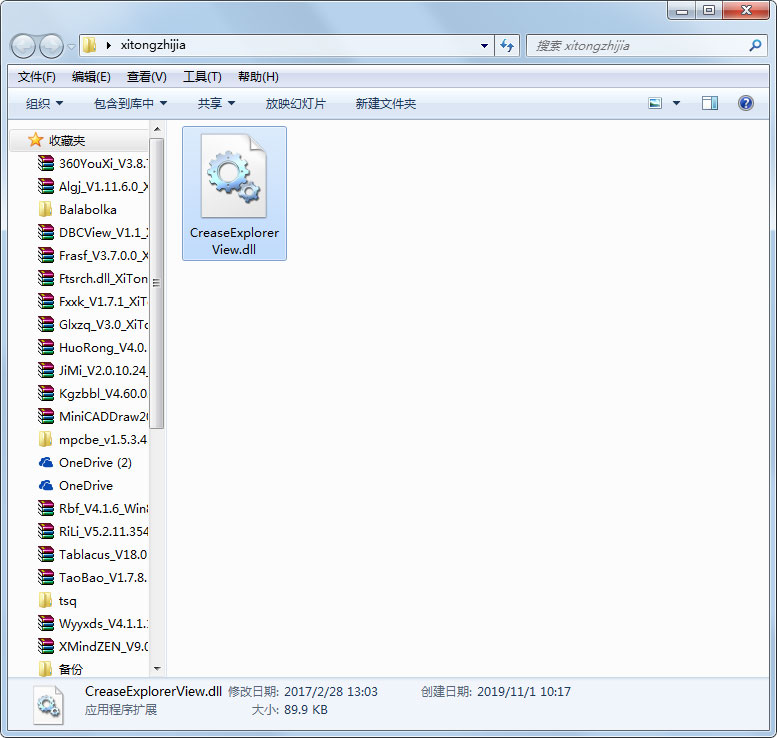Select the CreaseExplorerView.dll file icon
The height and width of the screenshot is (738, 777).
233,176
